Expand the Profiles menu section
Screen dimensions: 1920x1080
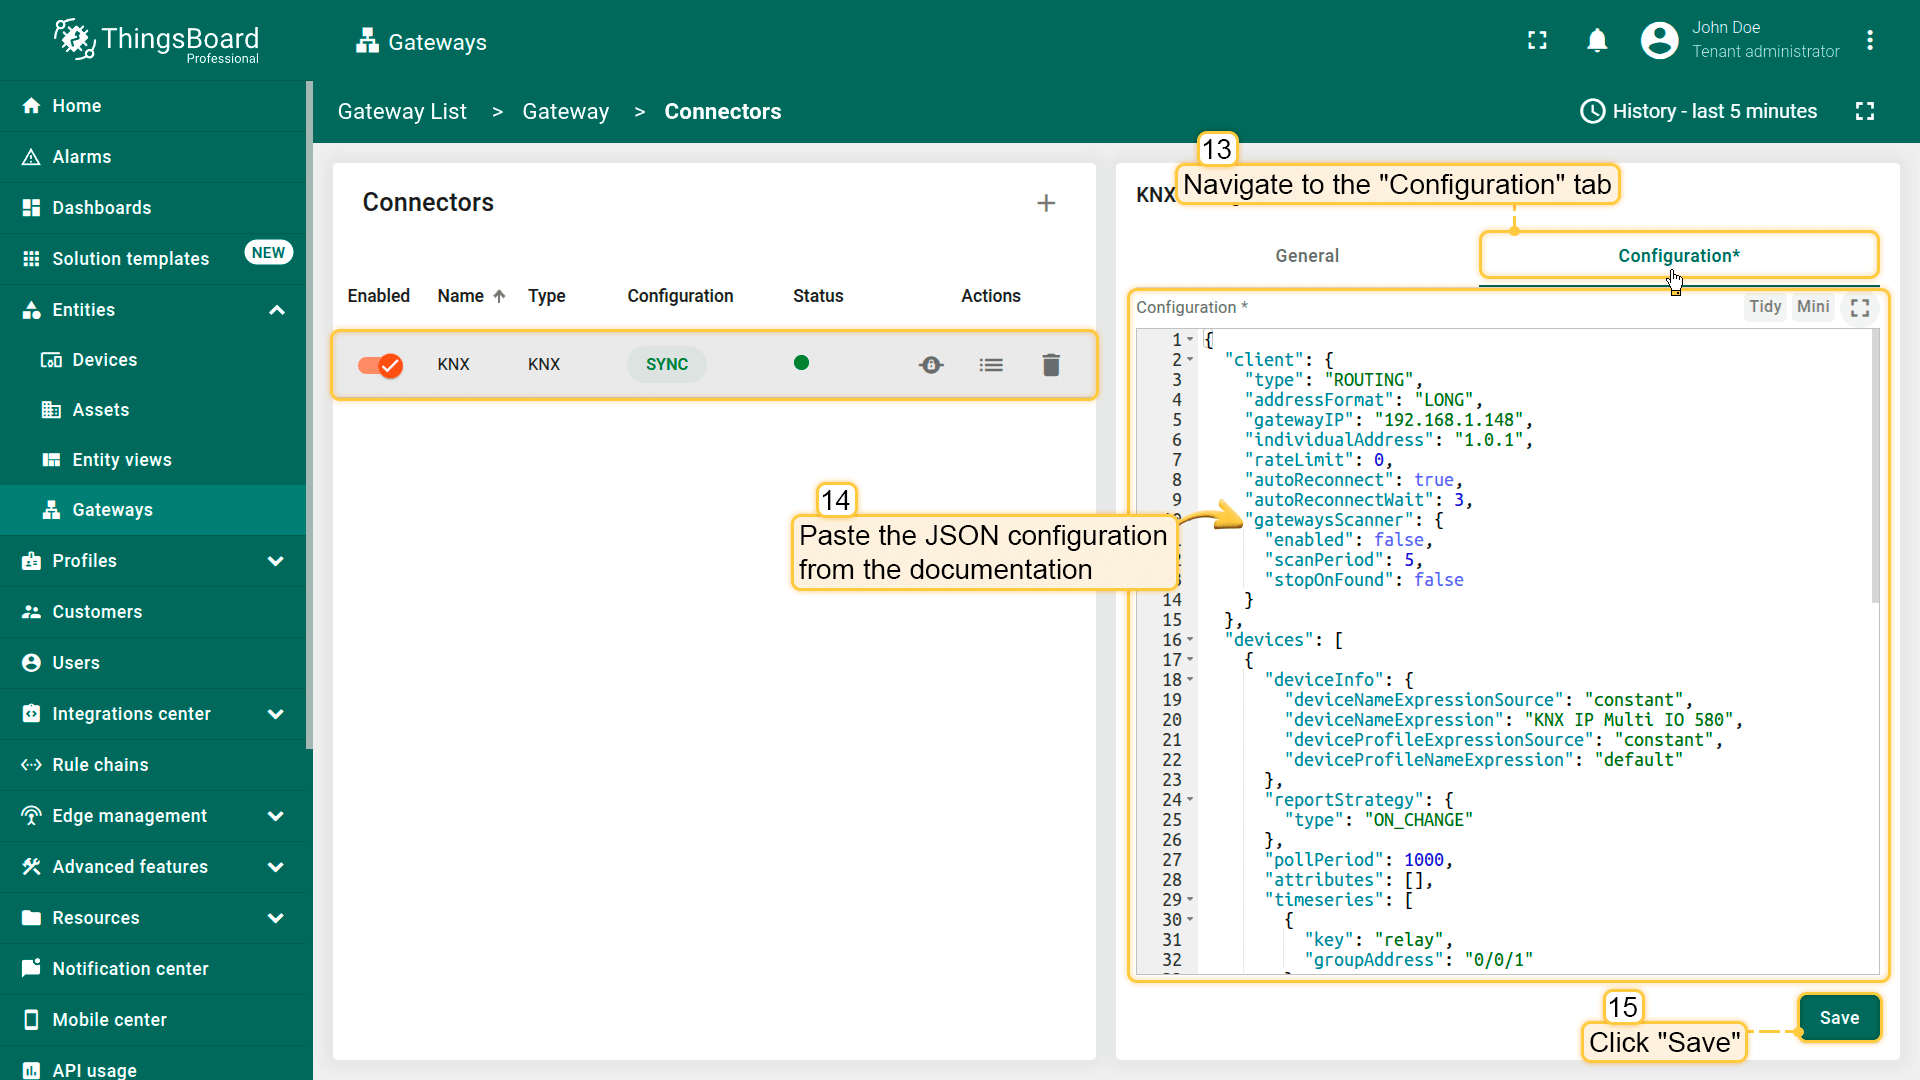276,561
